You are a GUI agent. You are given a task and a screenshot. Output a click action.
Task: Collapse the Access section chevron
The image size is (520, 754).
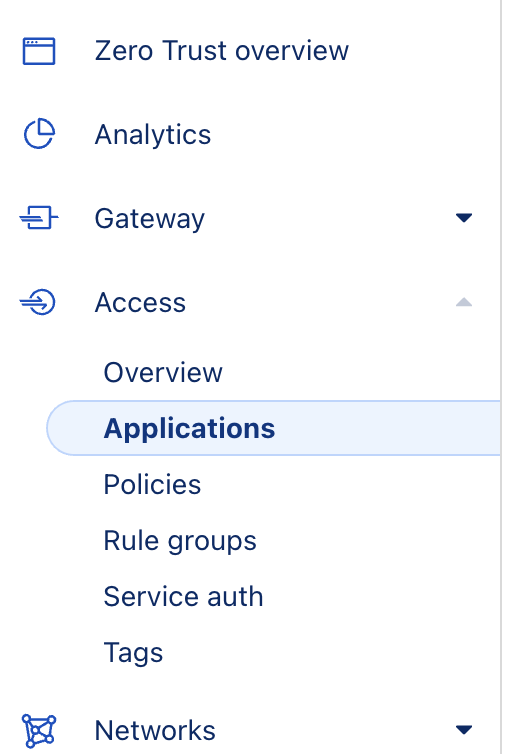click(464, 302)
